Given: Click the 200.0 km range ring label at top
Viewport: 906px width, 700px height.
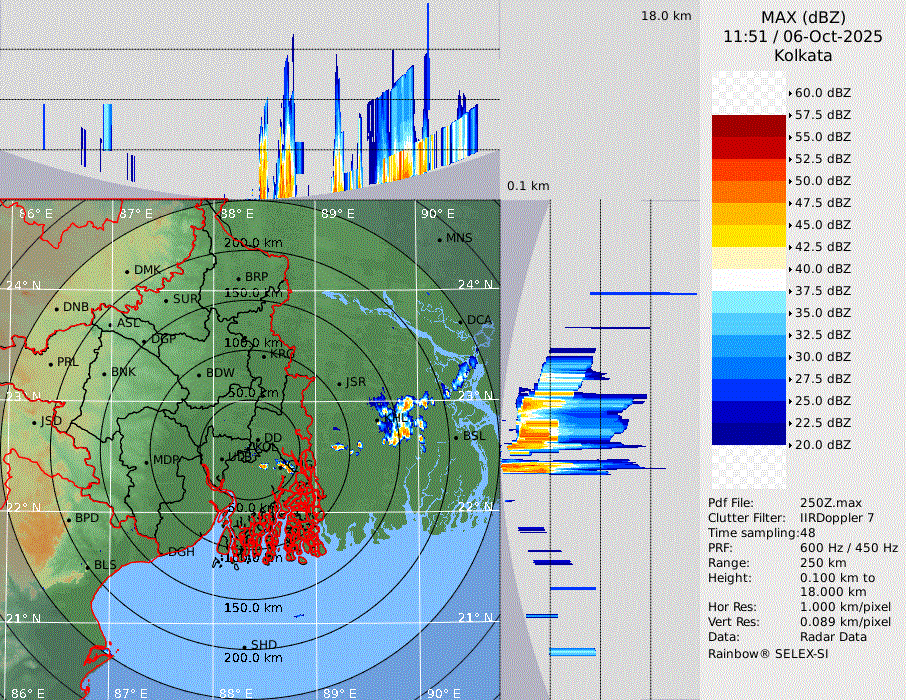Looking at the screenshot, I should coord(253,243).
